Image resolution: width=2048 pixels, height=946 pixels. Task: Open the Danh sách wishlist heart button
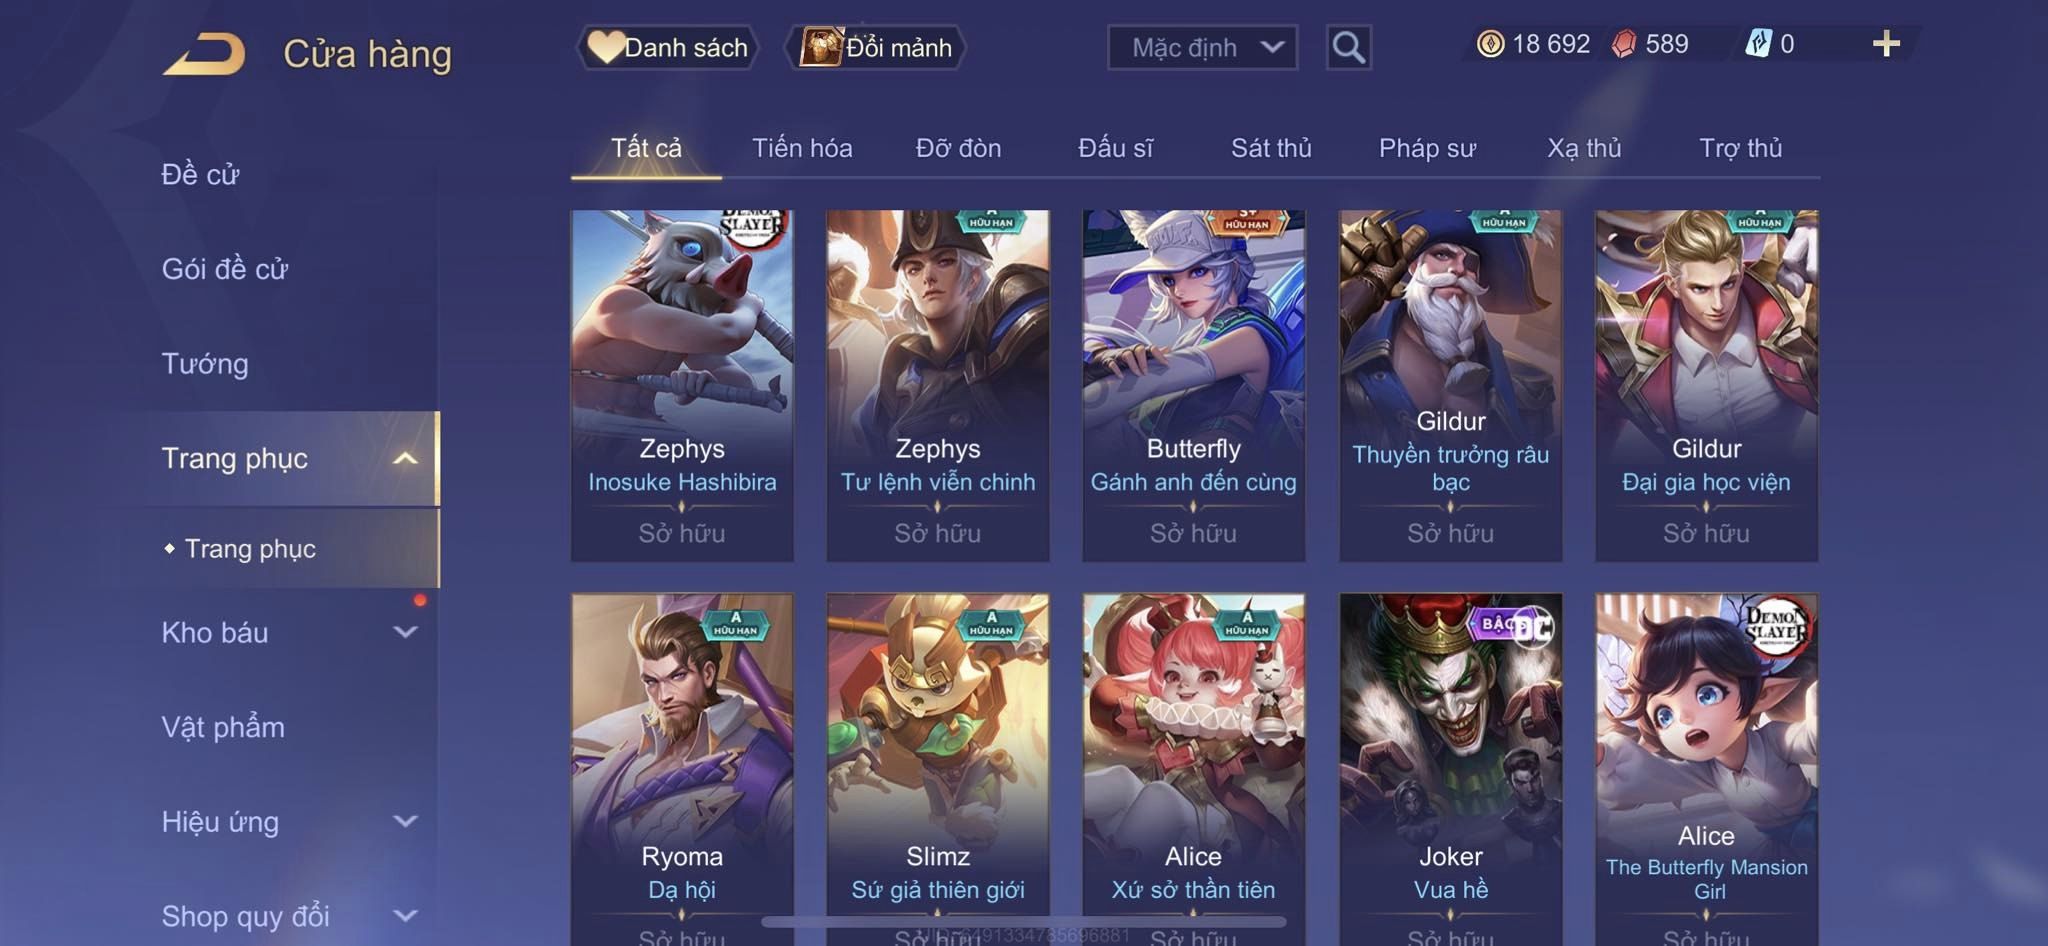pos(667,47)
